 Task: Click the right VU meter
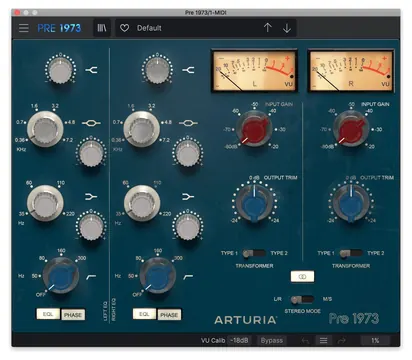pyautogui.click(x=351, y=71)
